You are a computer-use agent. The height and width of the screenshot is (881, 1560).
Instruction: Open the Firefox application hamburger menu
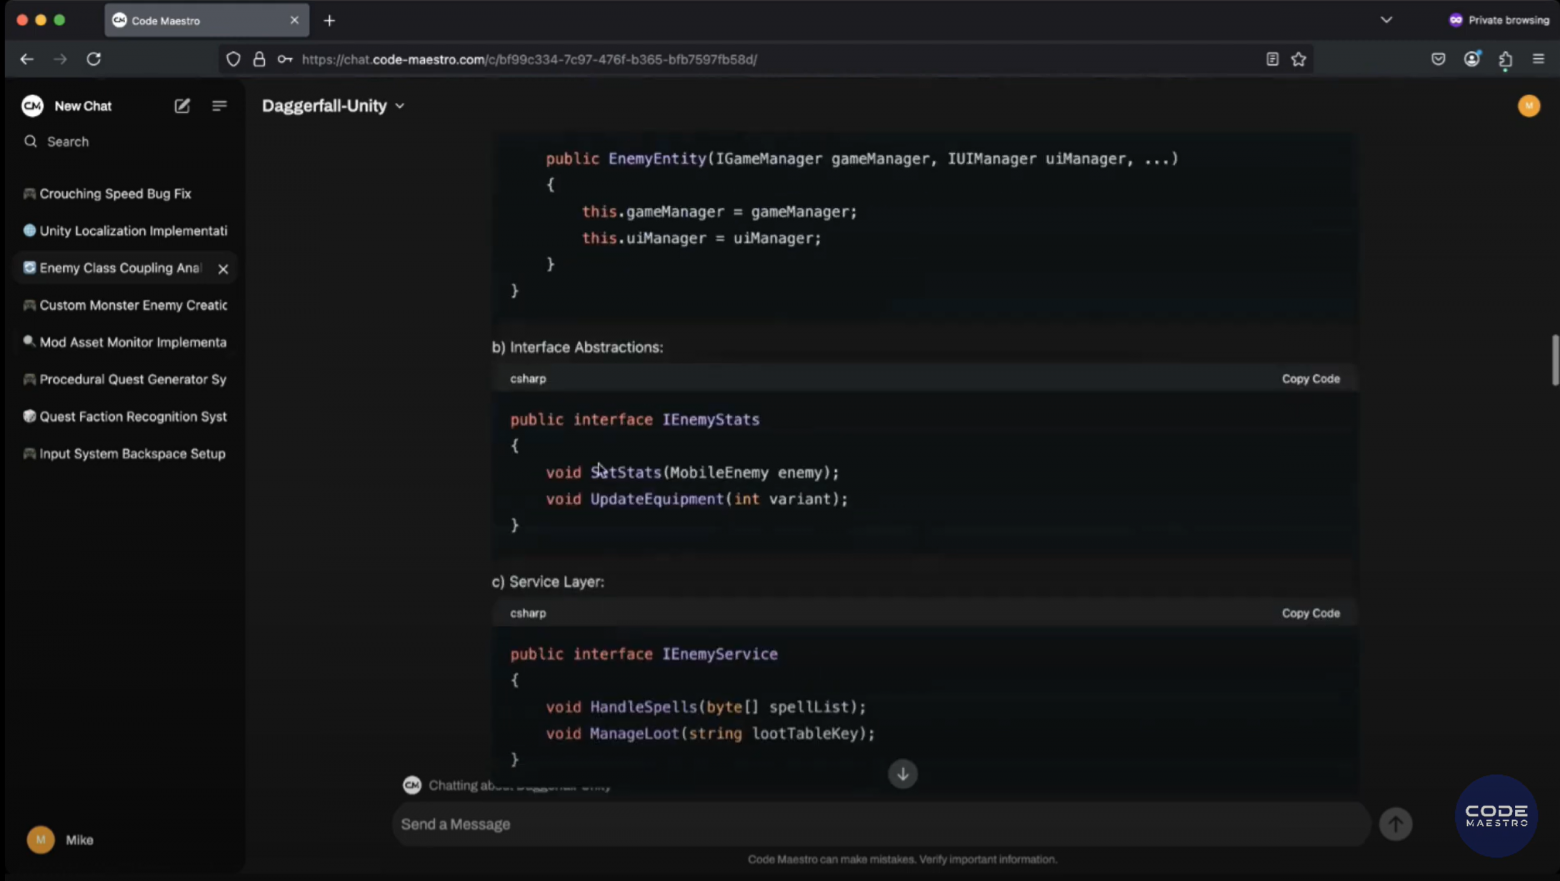1540,59
